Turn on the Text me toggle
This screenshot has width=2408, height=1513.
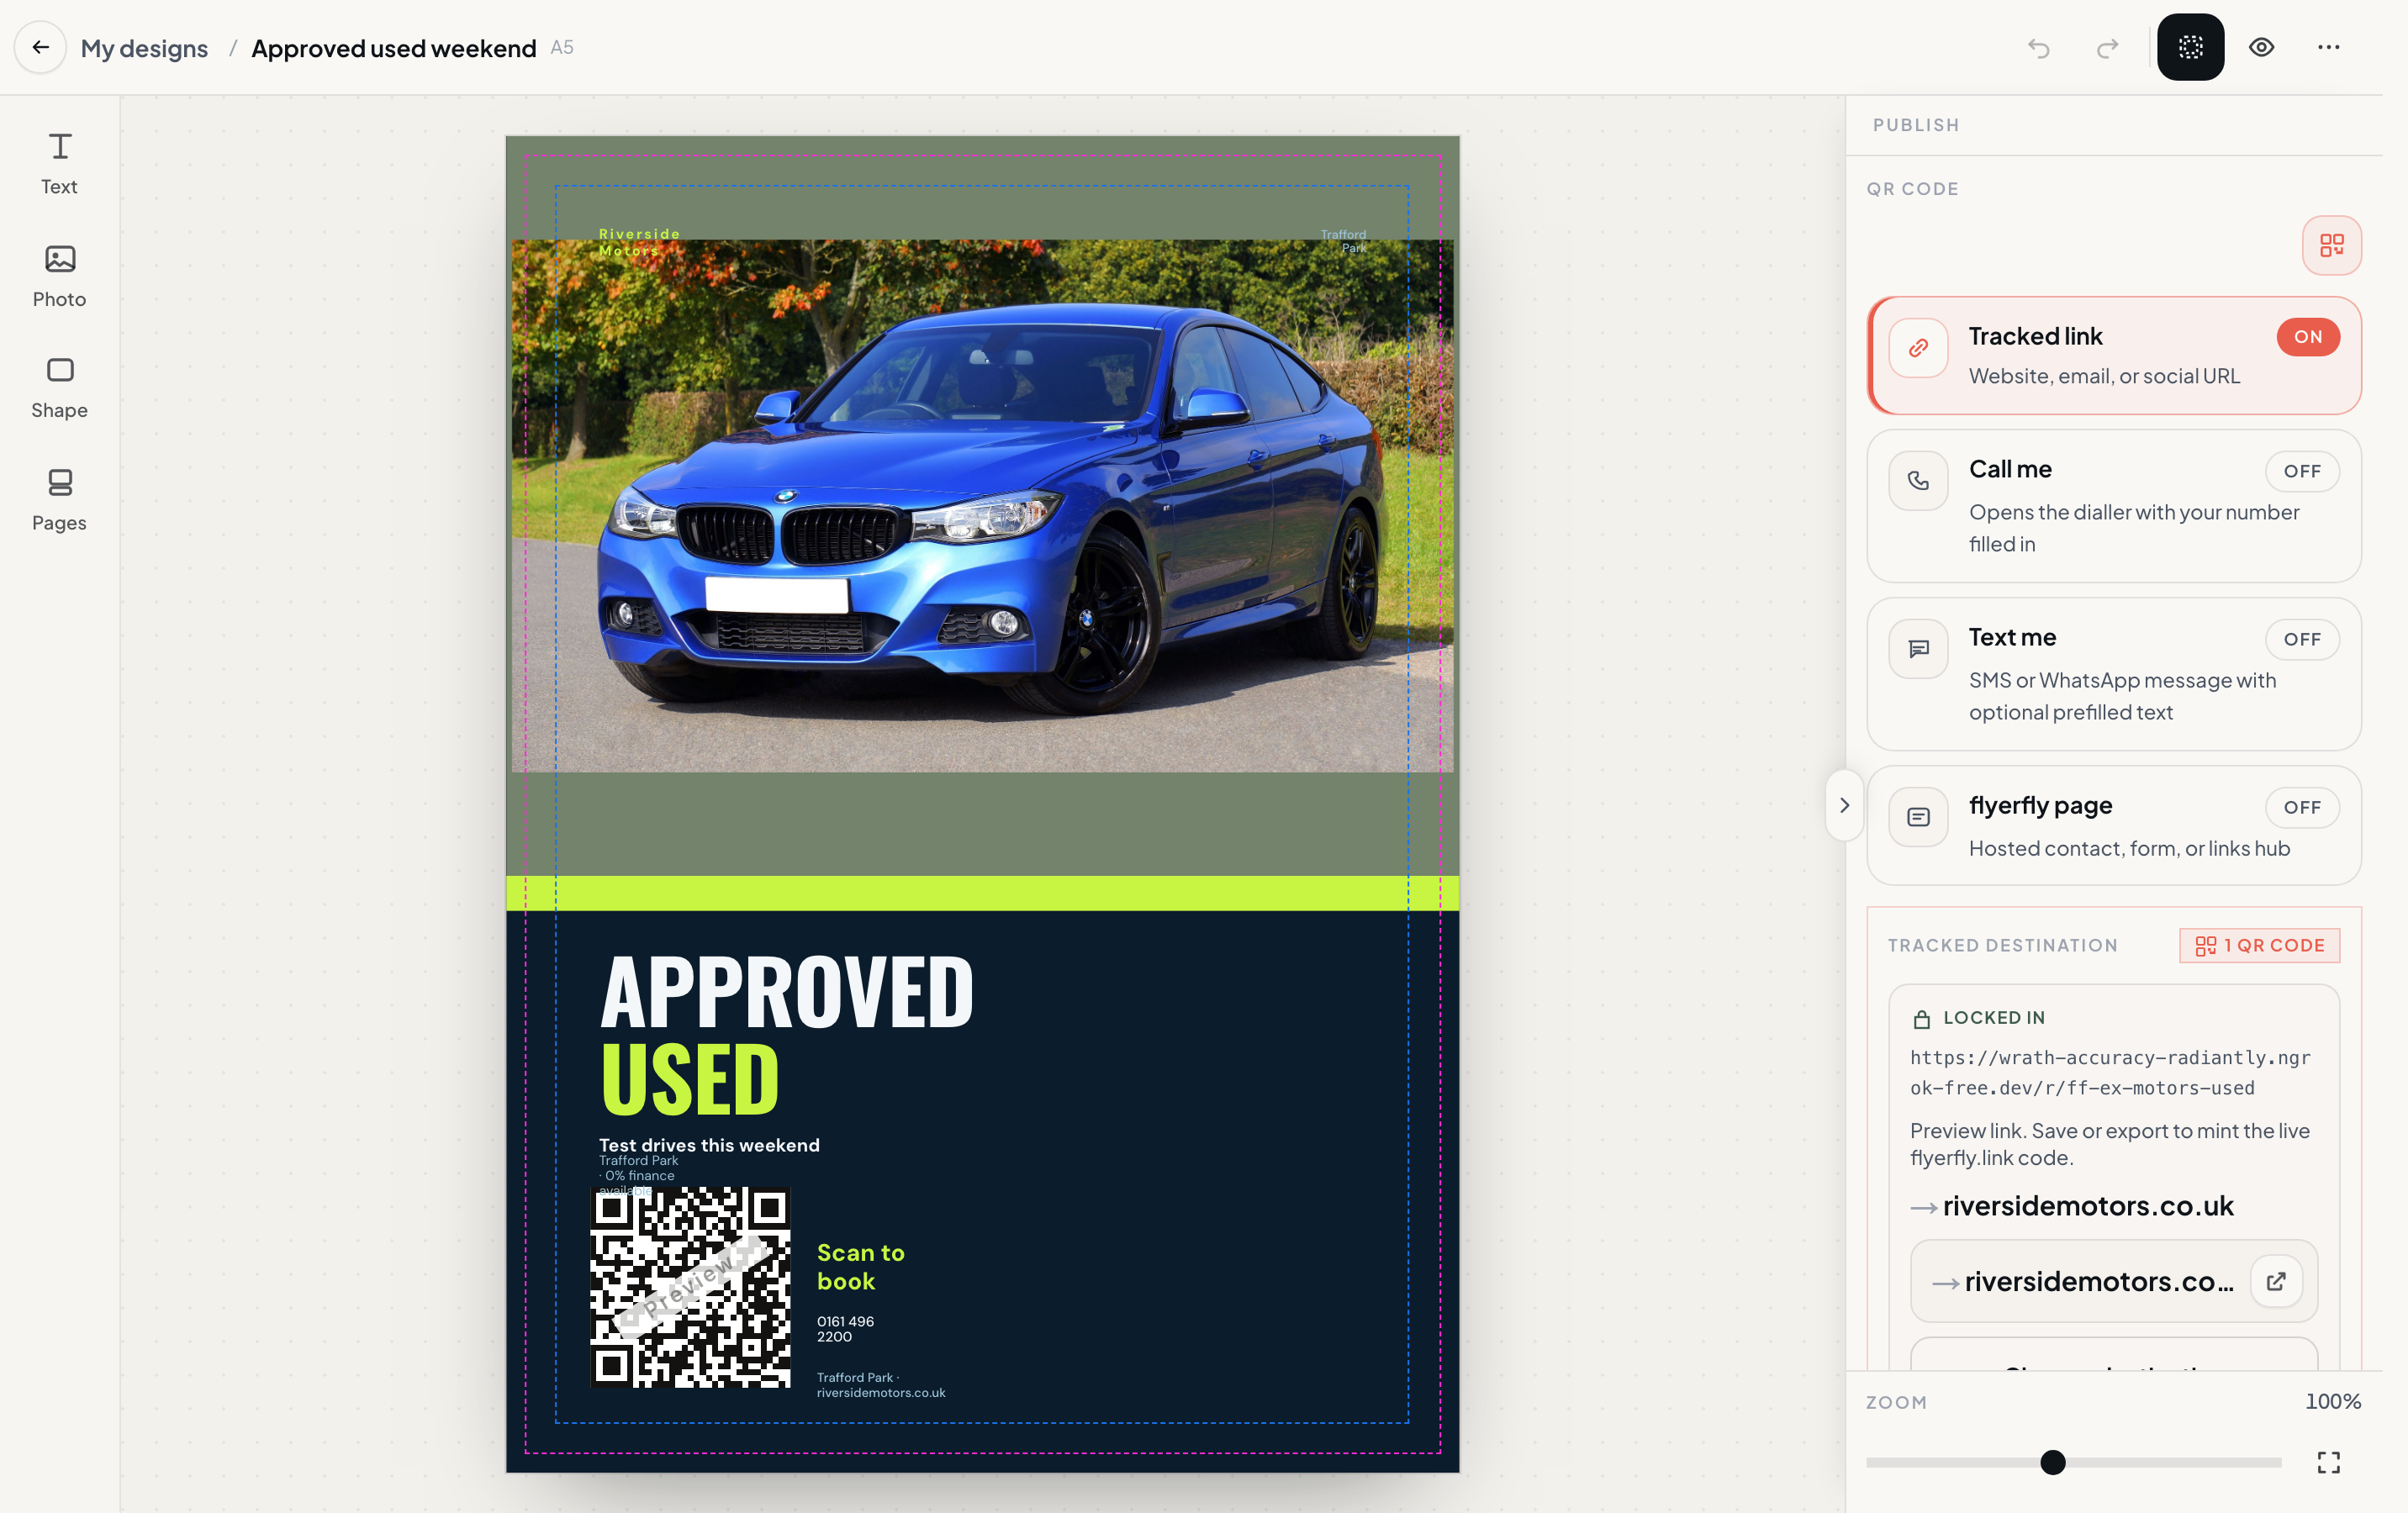coord(2302,639)
